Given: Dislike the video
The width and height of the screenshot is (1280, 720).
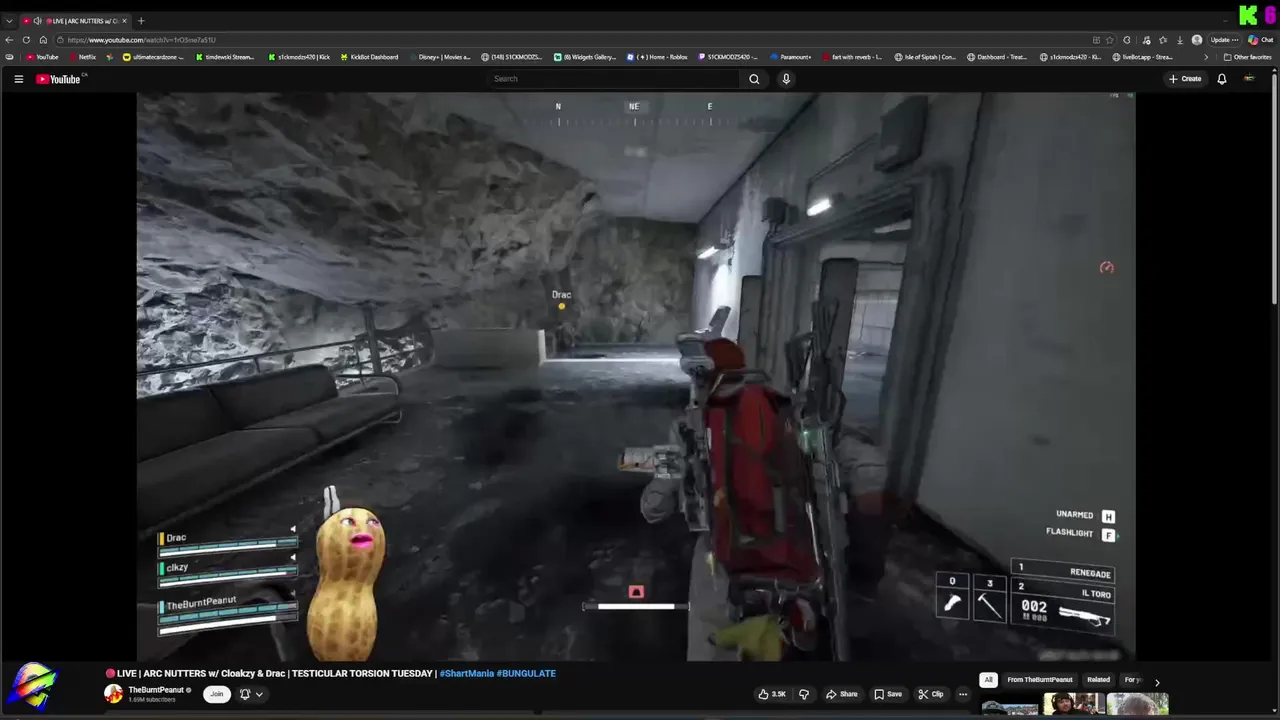Looking at the screenshot, I should 803,694.
